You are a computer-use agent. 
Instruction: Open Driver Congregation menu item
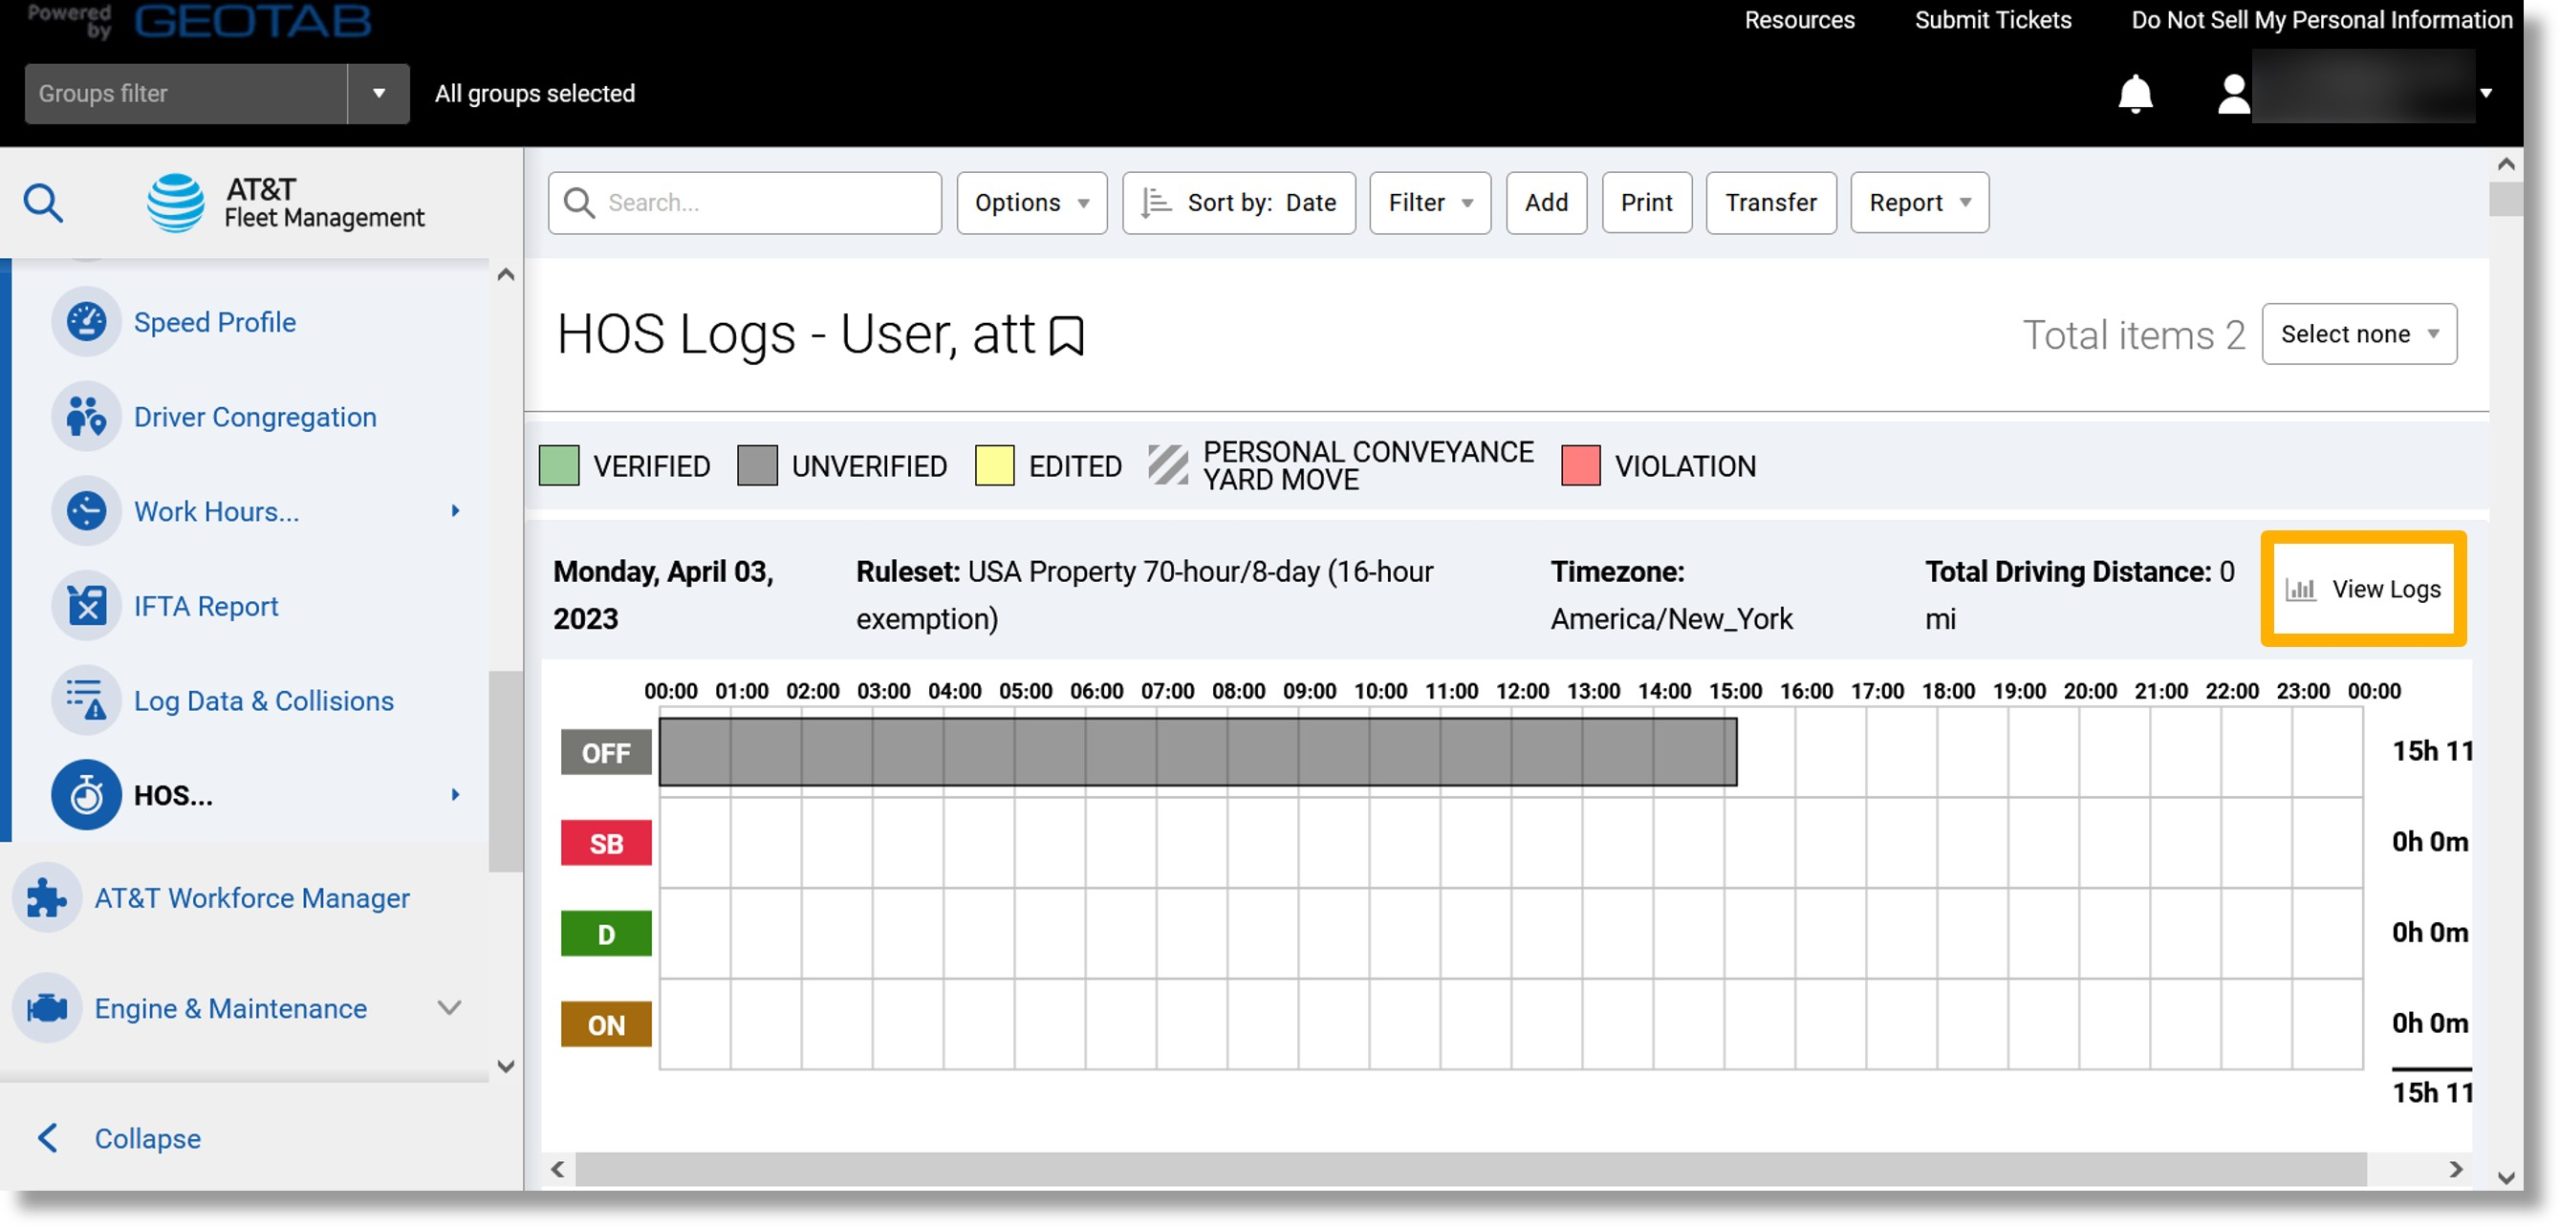[255, 416]
